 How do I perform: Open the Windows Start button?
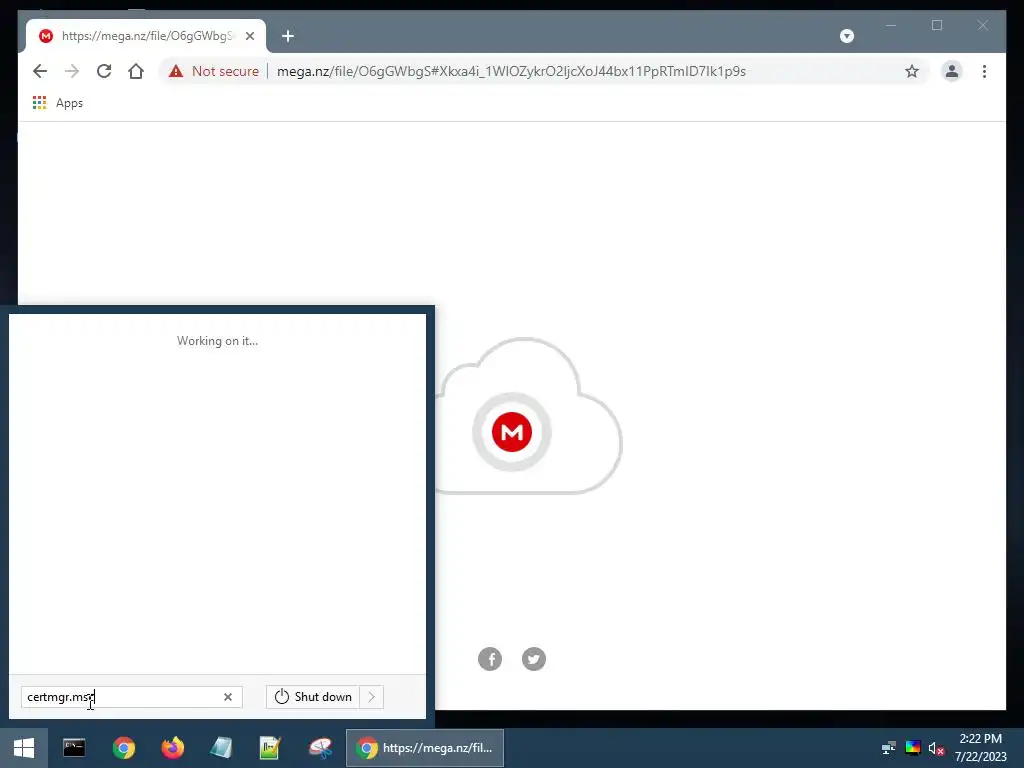point(24,748)
